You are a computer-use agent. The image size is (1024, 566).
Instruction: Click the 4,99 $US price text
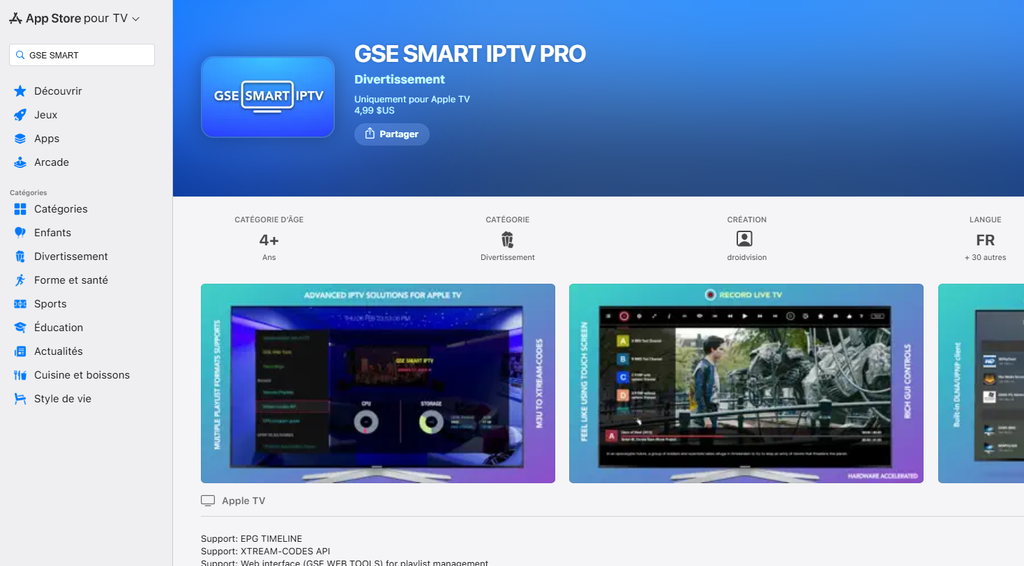(374, 110)
